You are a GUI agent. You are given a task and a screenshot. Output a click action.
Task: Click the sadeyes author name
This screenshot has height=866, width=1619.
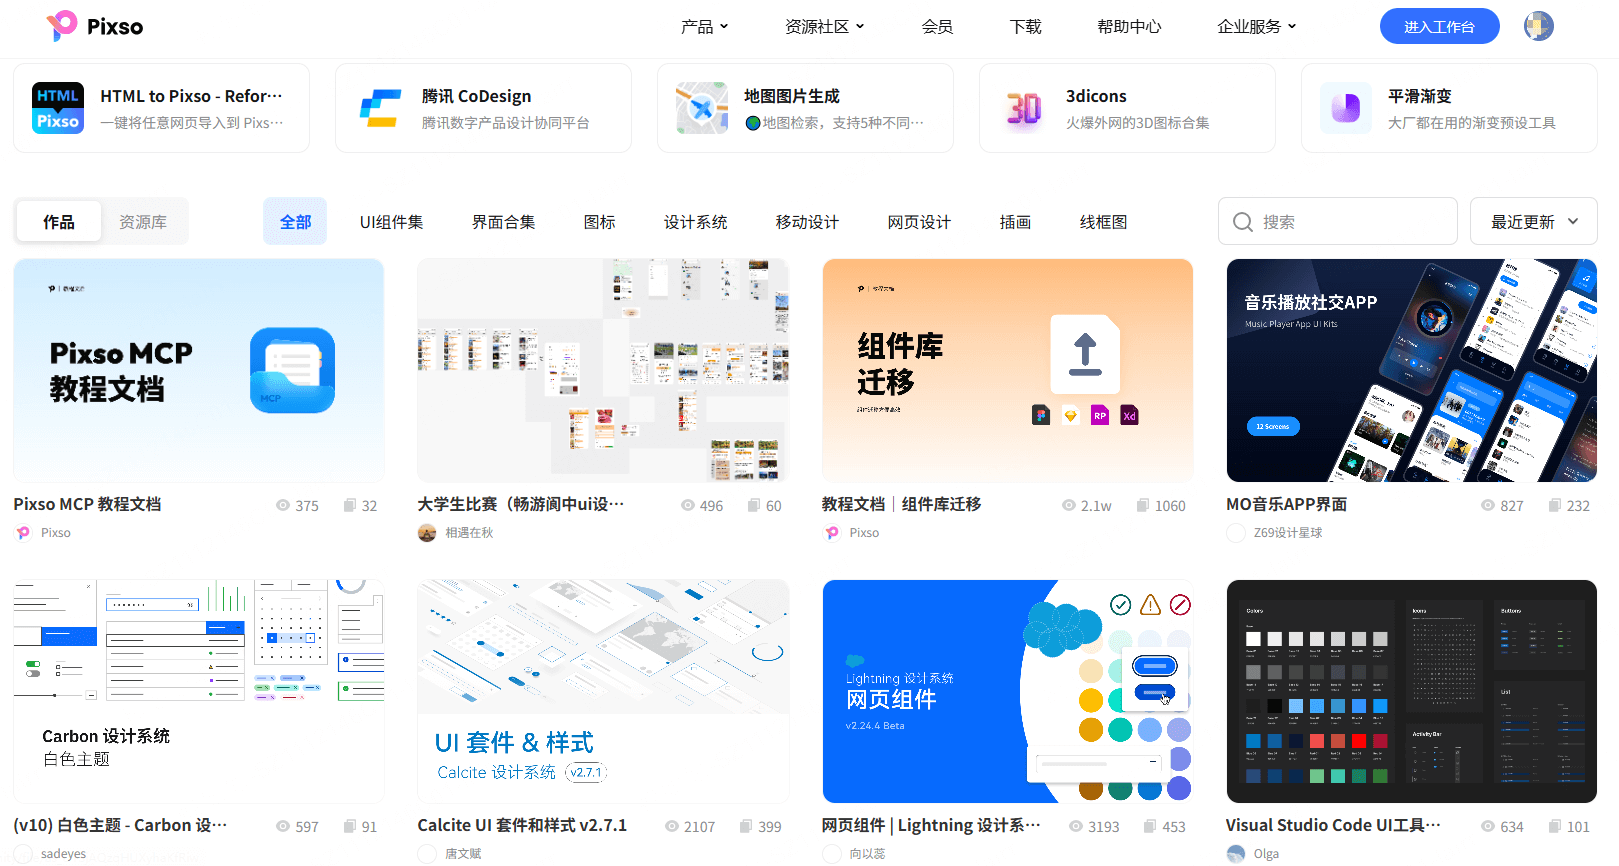pos(64,854)
